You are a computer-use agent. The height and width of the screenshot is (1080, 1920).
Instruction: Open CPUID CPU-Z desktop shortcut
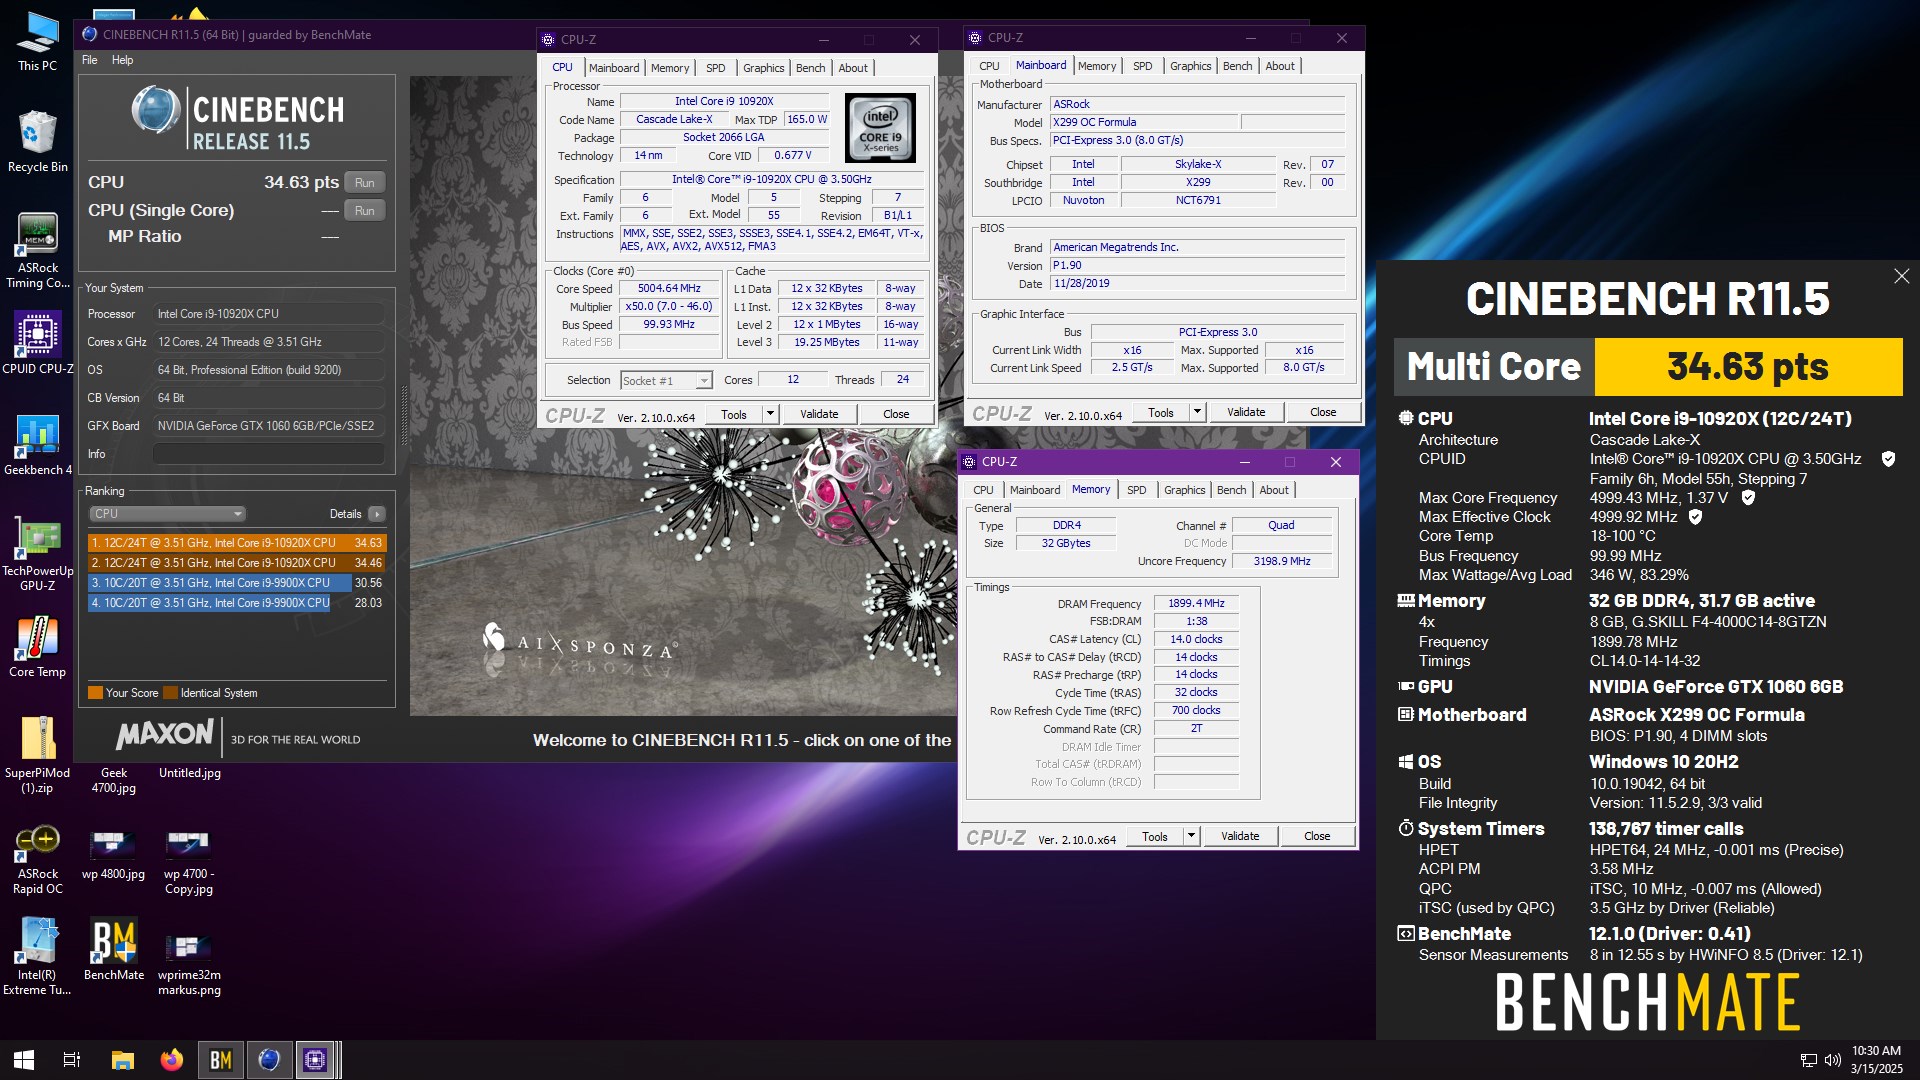coord(37,342)
